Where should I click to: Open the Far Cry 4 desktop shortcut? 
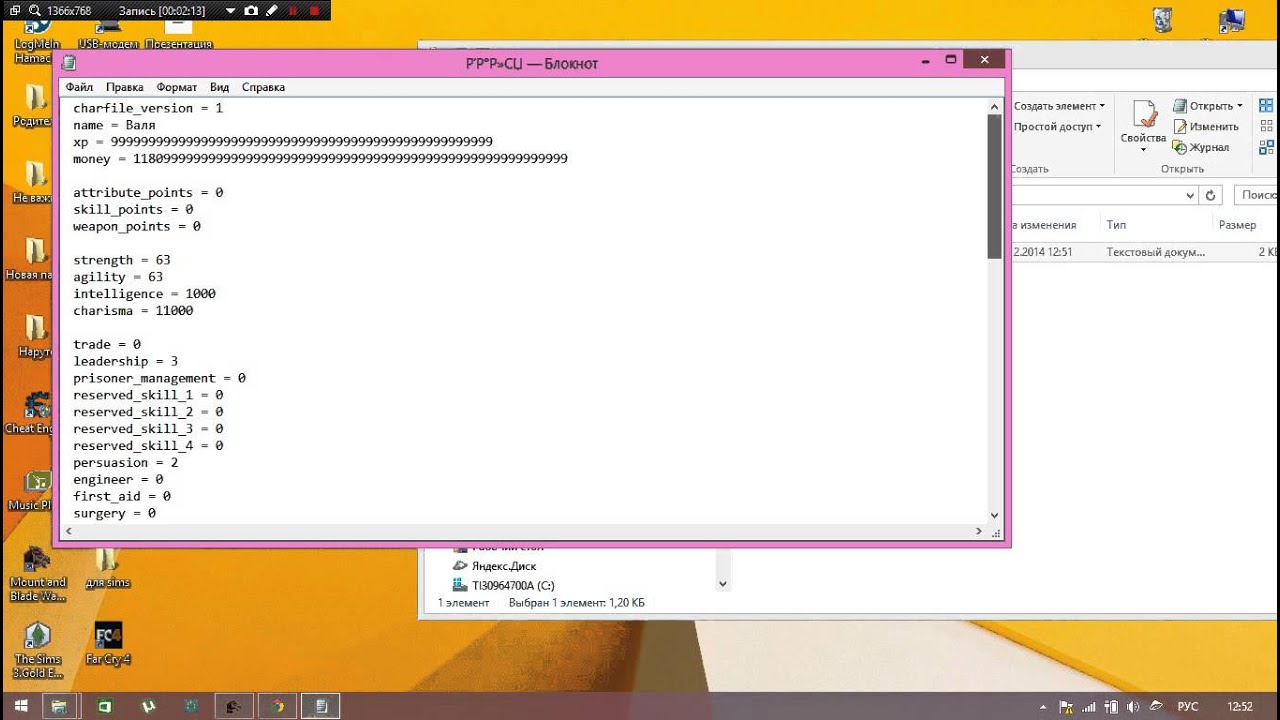pos(108,645)
